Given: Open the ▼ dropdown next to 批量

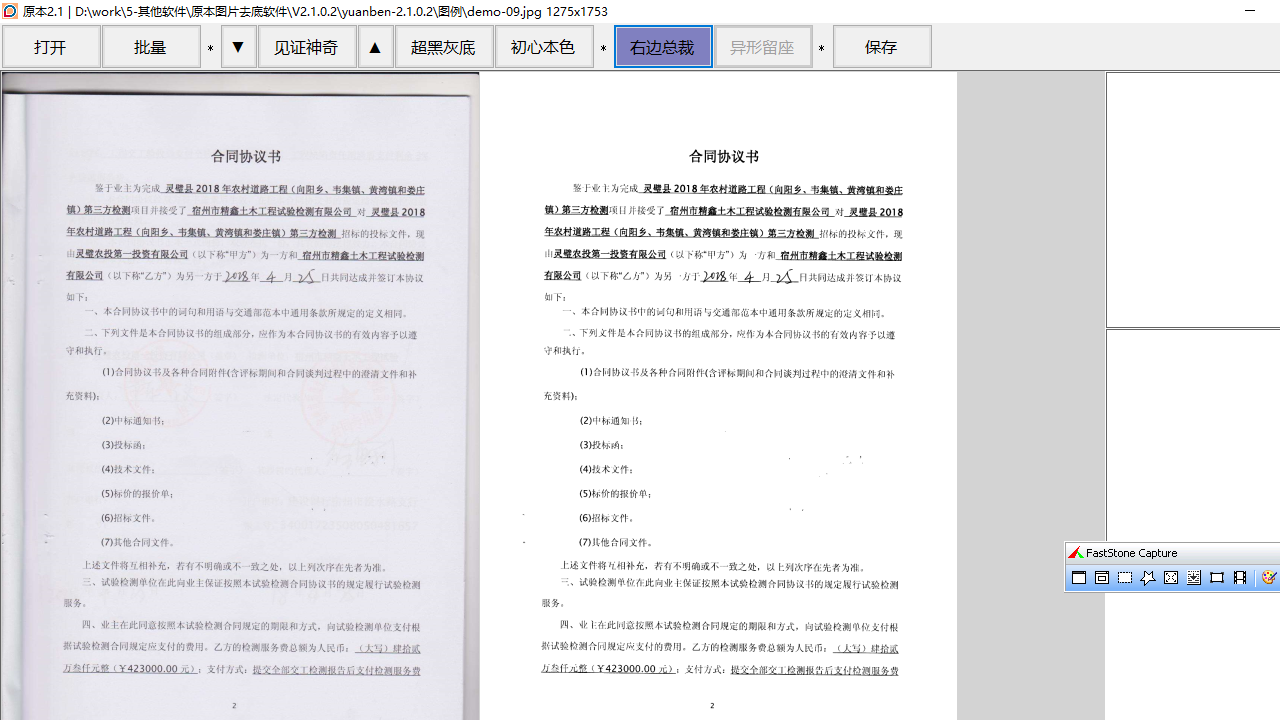Looking at the screenshot, I should (238, 46).
